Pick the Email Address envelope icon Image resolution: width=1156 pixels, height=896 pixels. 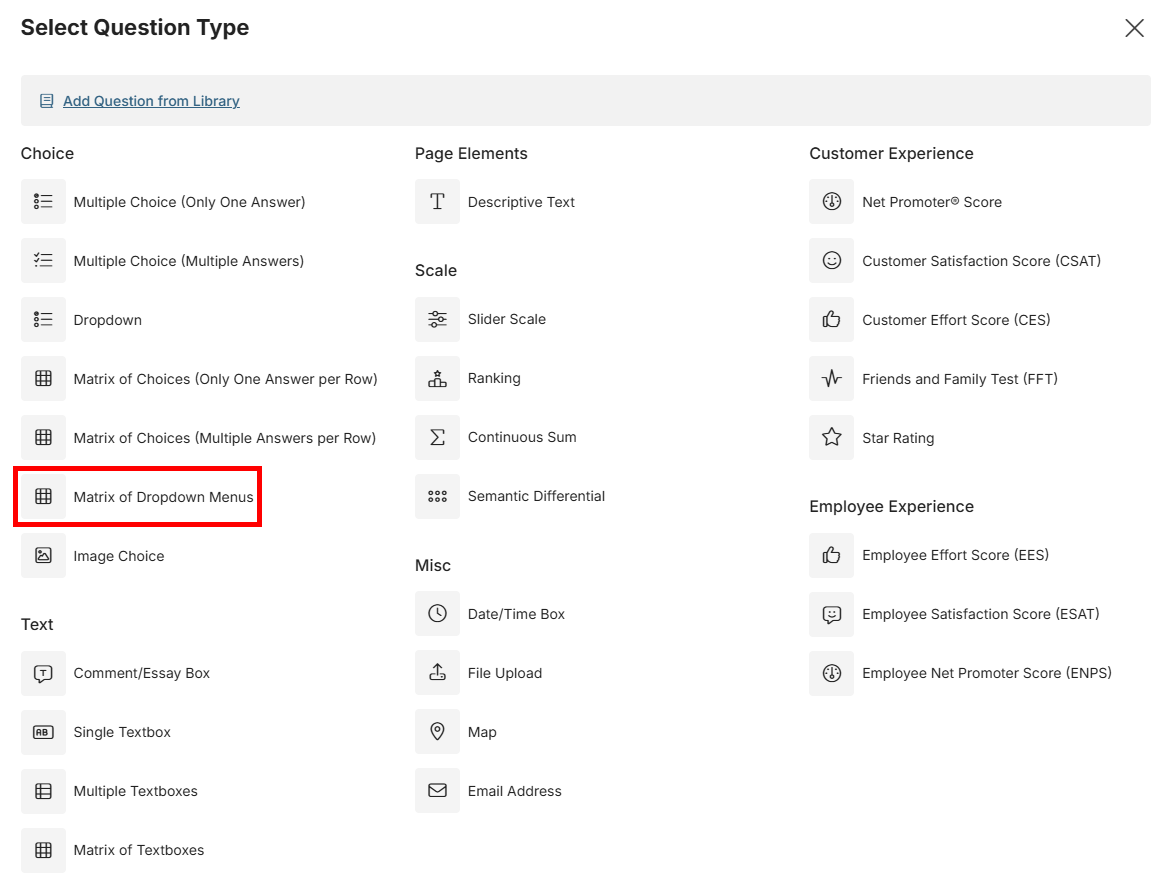(x=437, y=791)
